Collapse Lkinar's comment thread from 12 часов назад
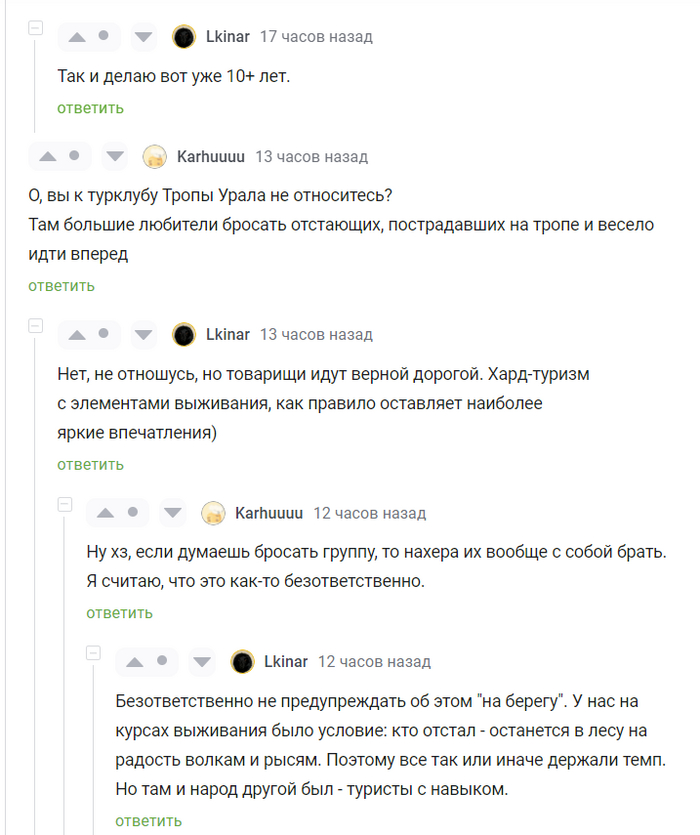This screenshot has height=835, width=700. (x=94, y=653)
